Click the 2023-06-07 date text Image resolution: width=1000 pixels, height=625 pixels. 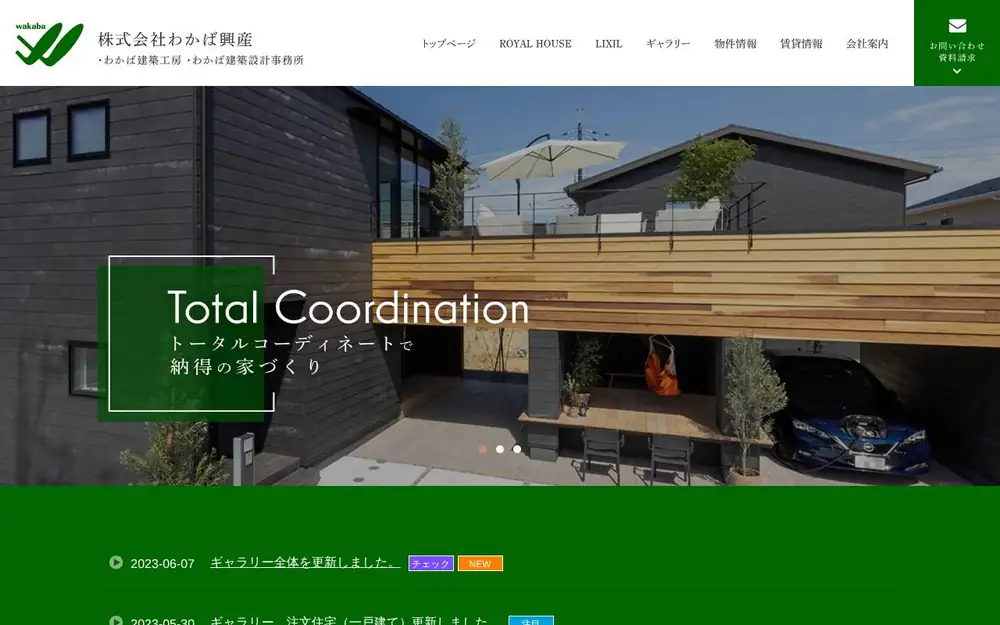tap(162, 564)
